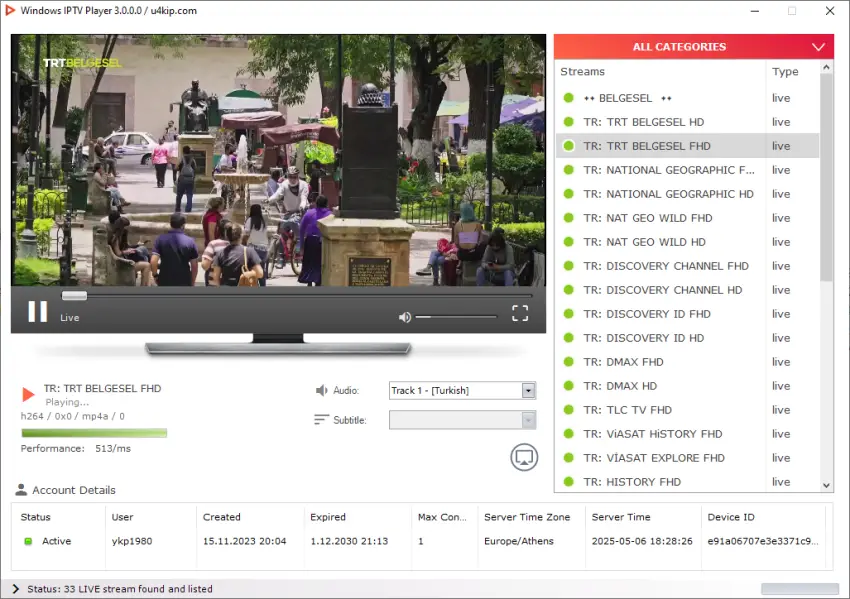Click the User column header
Viewport: 850px width, 599px height.
tap(151, 517)
